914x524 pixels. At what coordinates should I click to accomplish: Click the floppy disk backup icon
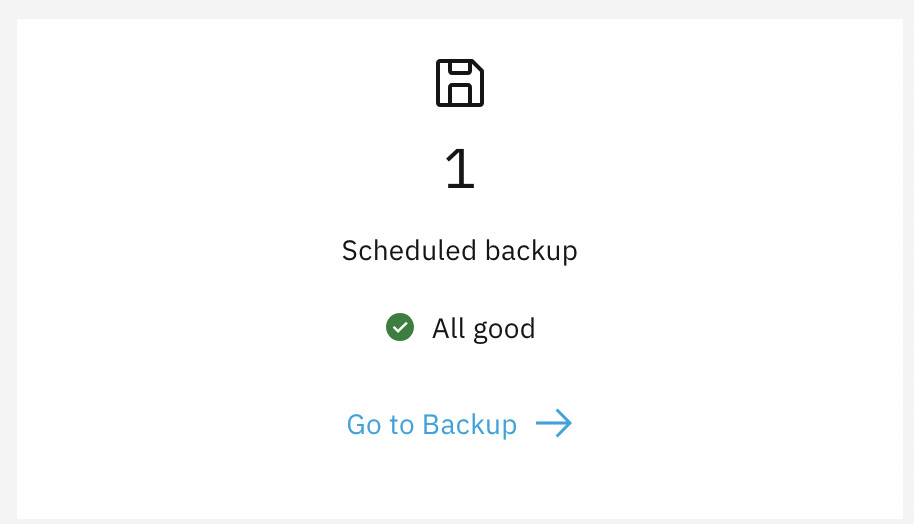coord(460,83)
